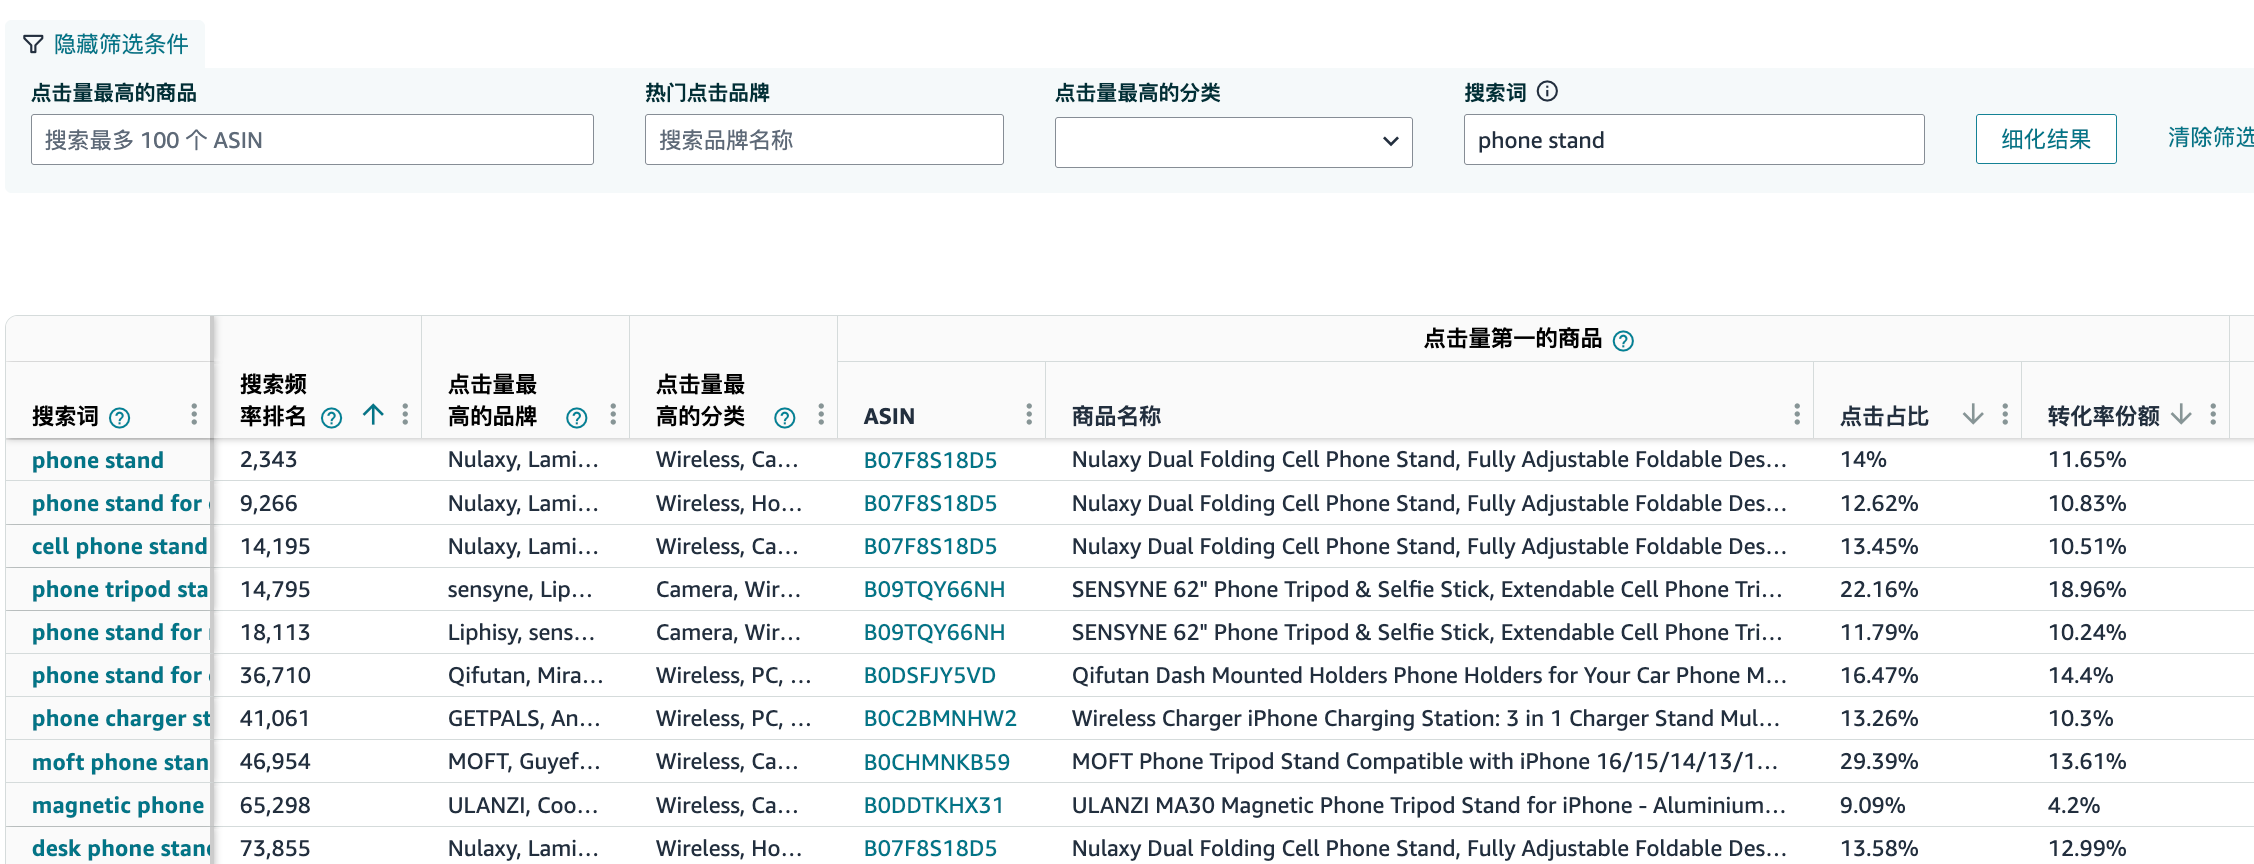Image resolution: width=2254 pixels, height=864 pixels.
Task: Click the brand cell 'sensyne, Lip…'
Action: tap(520, 589)
